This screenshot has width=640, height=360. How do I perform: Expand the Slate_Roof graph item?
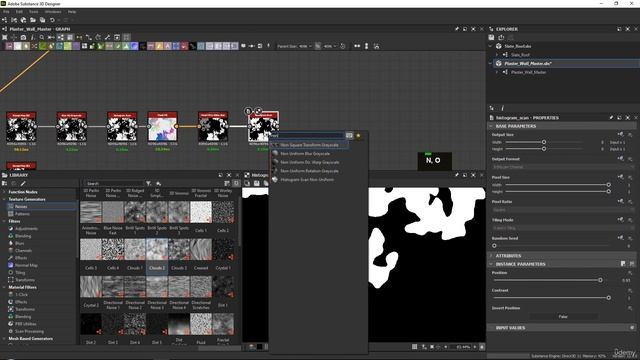[x=497, y=55]
